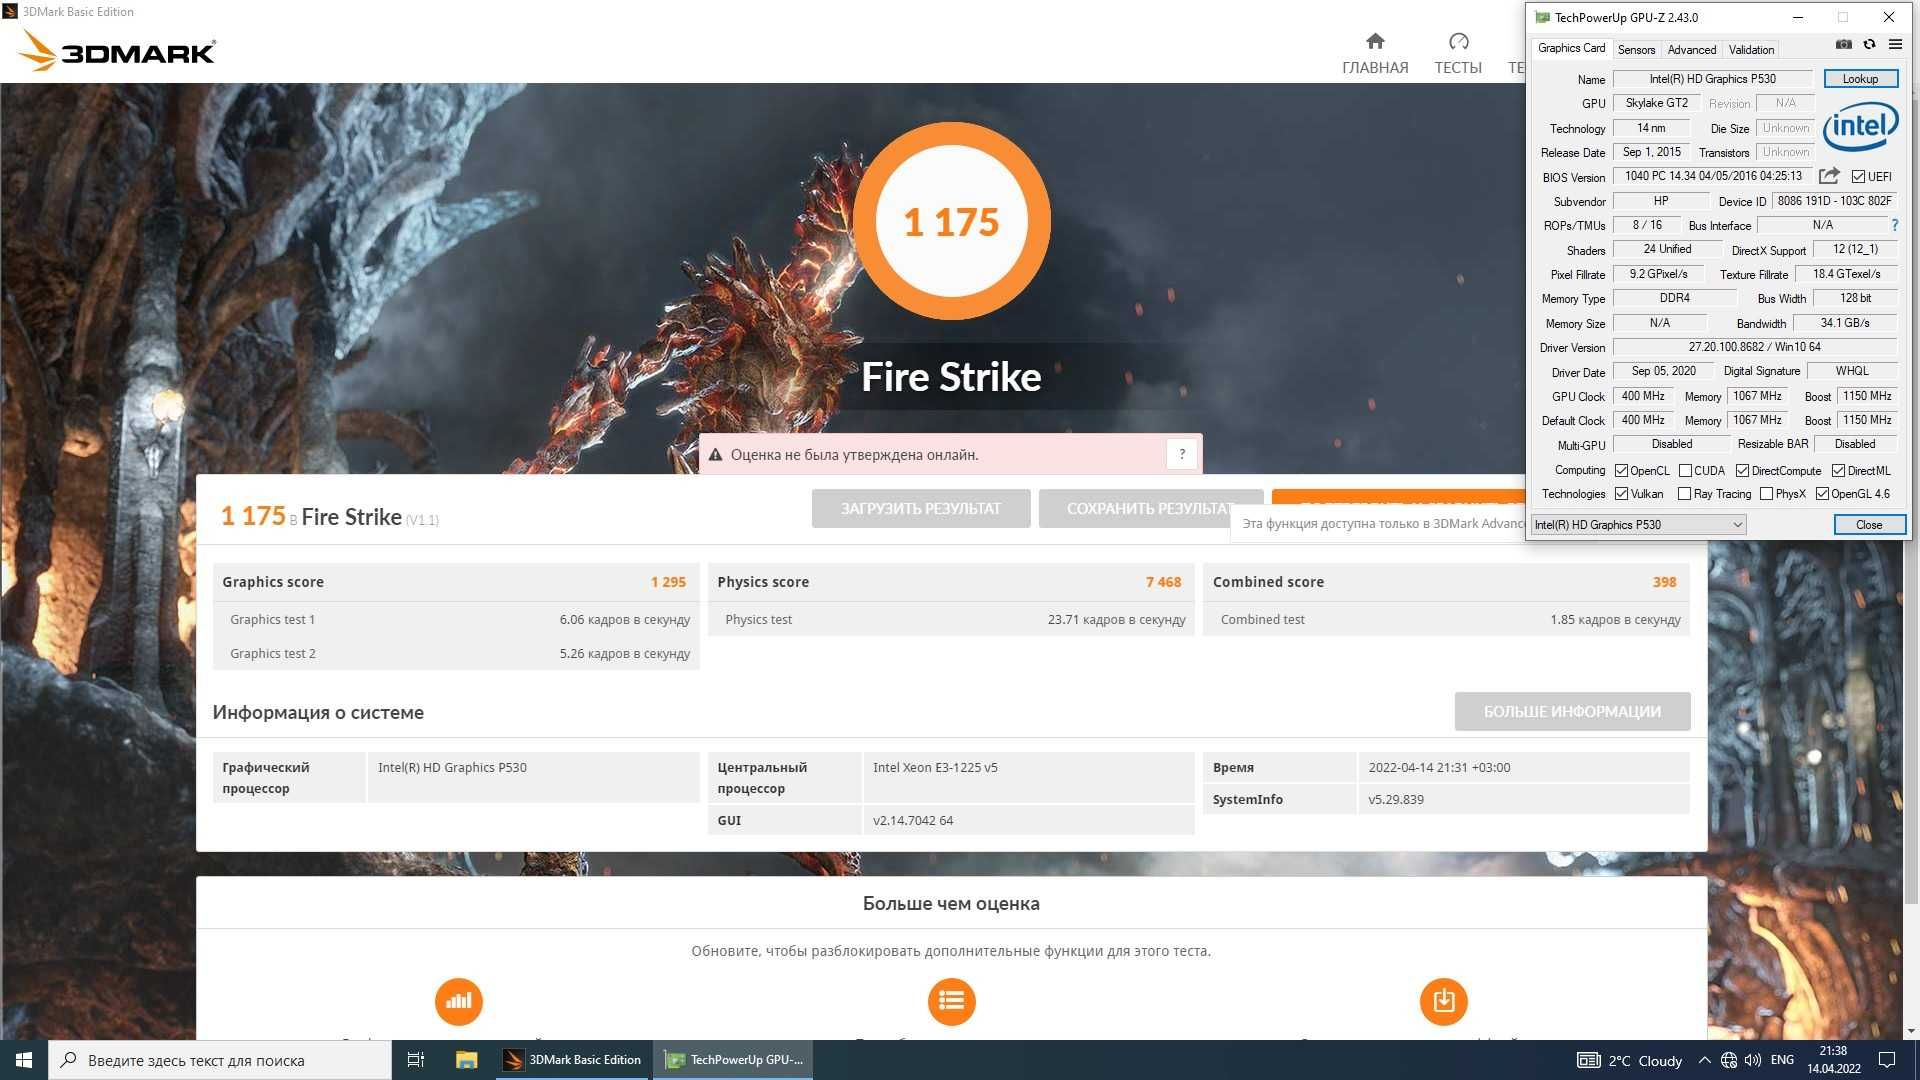Go to the ГЛАВНАЯ home icon in 3DMark
Screen dimensions: 1920x1080
pyautogui.click(x=1375, y=41)
